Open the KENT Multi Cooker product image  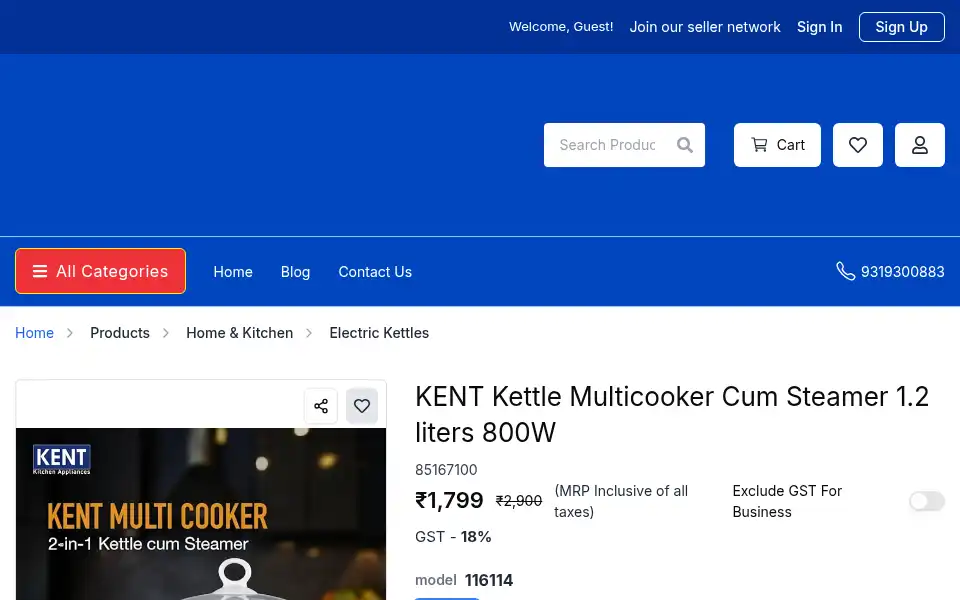click(201, 514)
